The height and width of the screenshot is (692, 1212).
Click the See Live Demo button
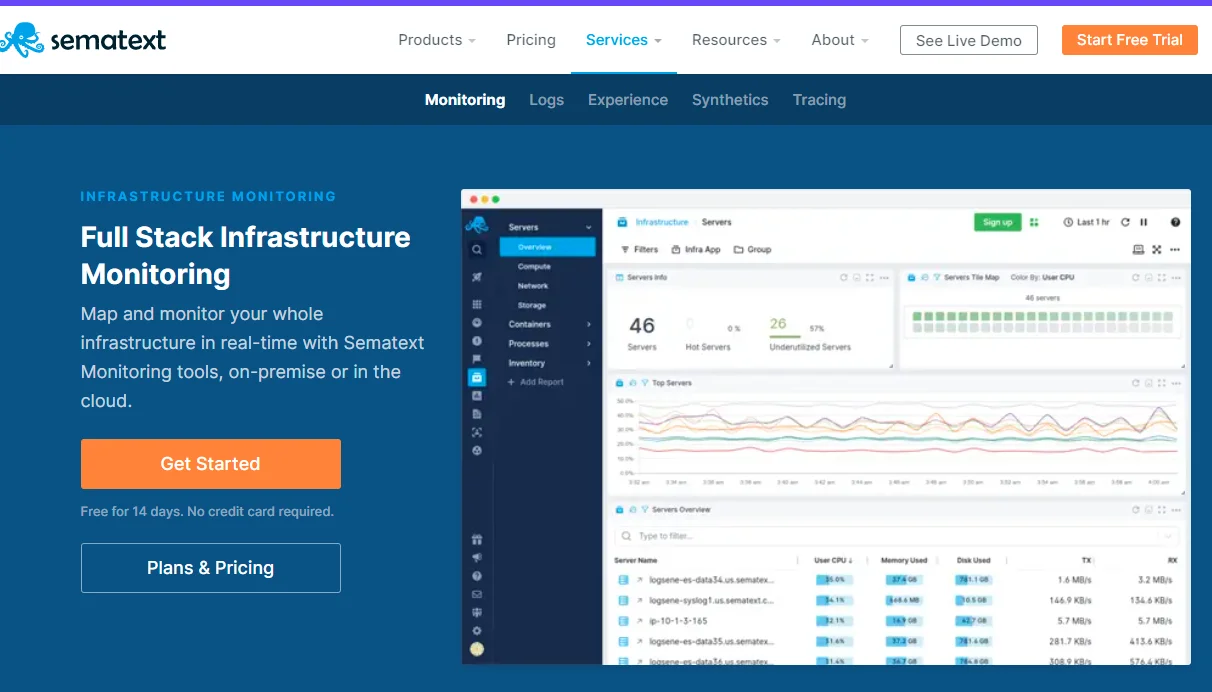[x=969, y=40]
